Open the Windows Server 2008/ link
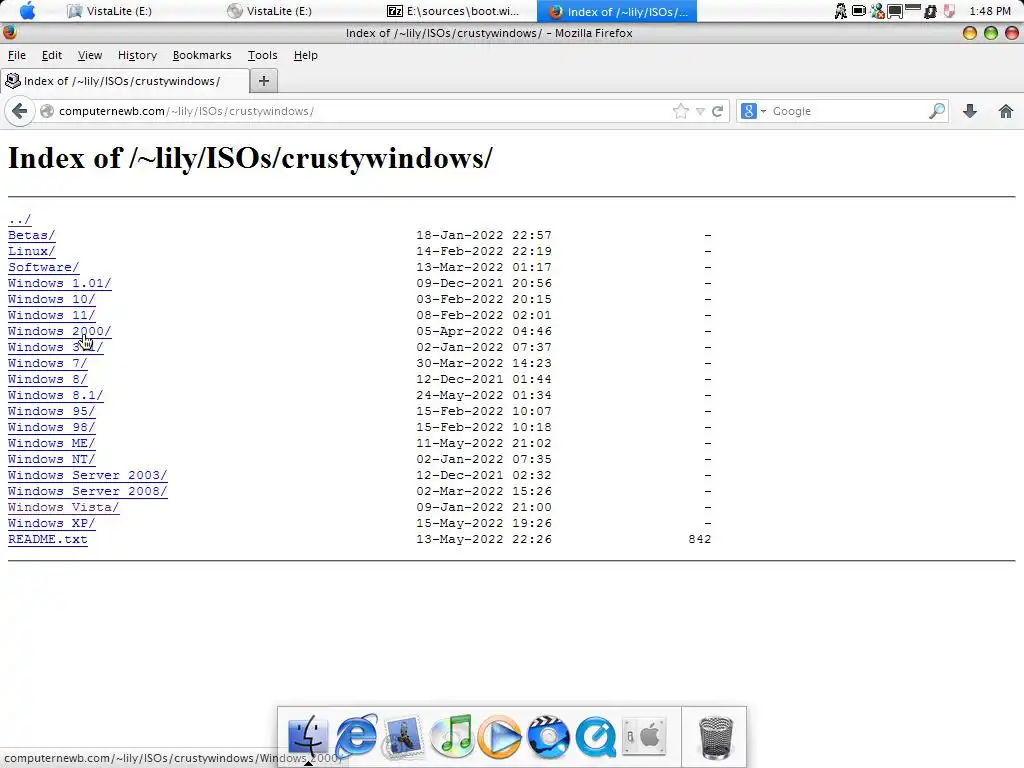Screen dimensions: 1024x768 (x=88, y=491)
